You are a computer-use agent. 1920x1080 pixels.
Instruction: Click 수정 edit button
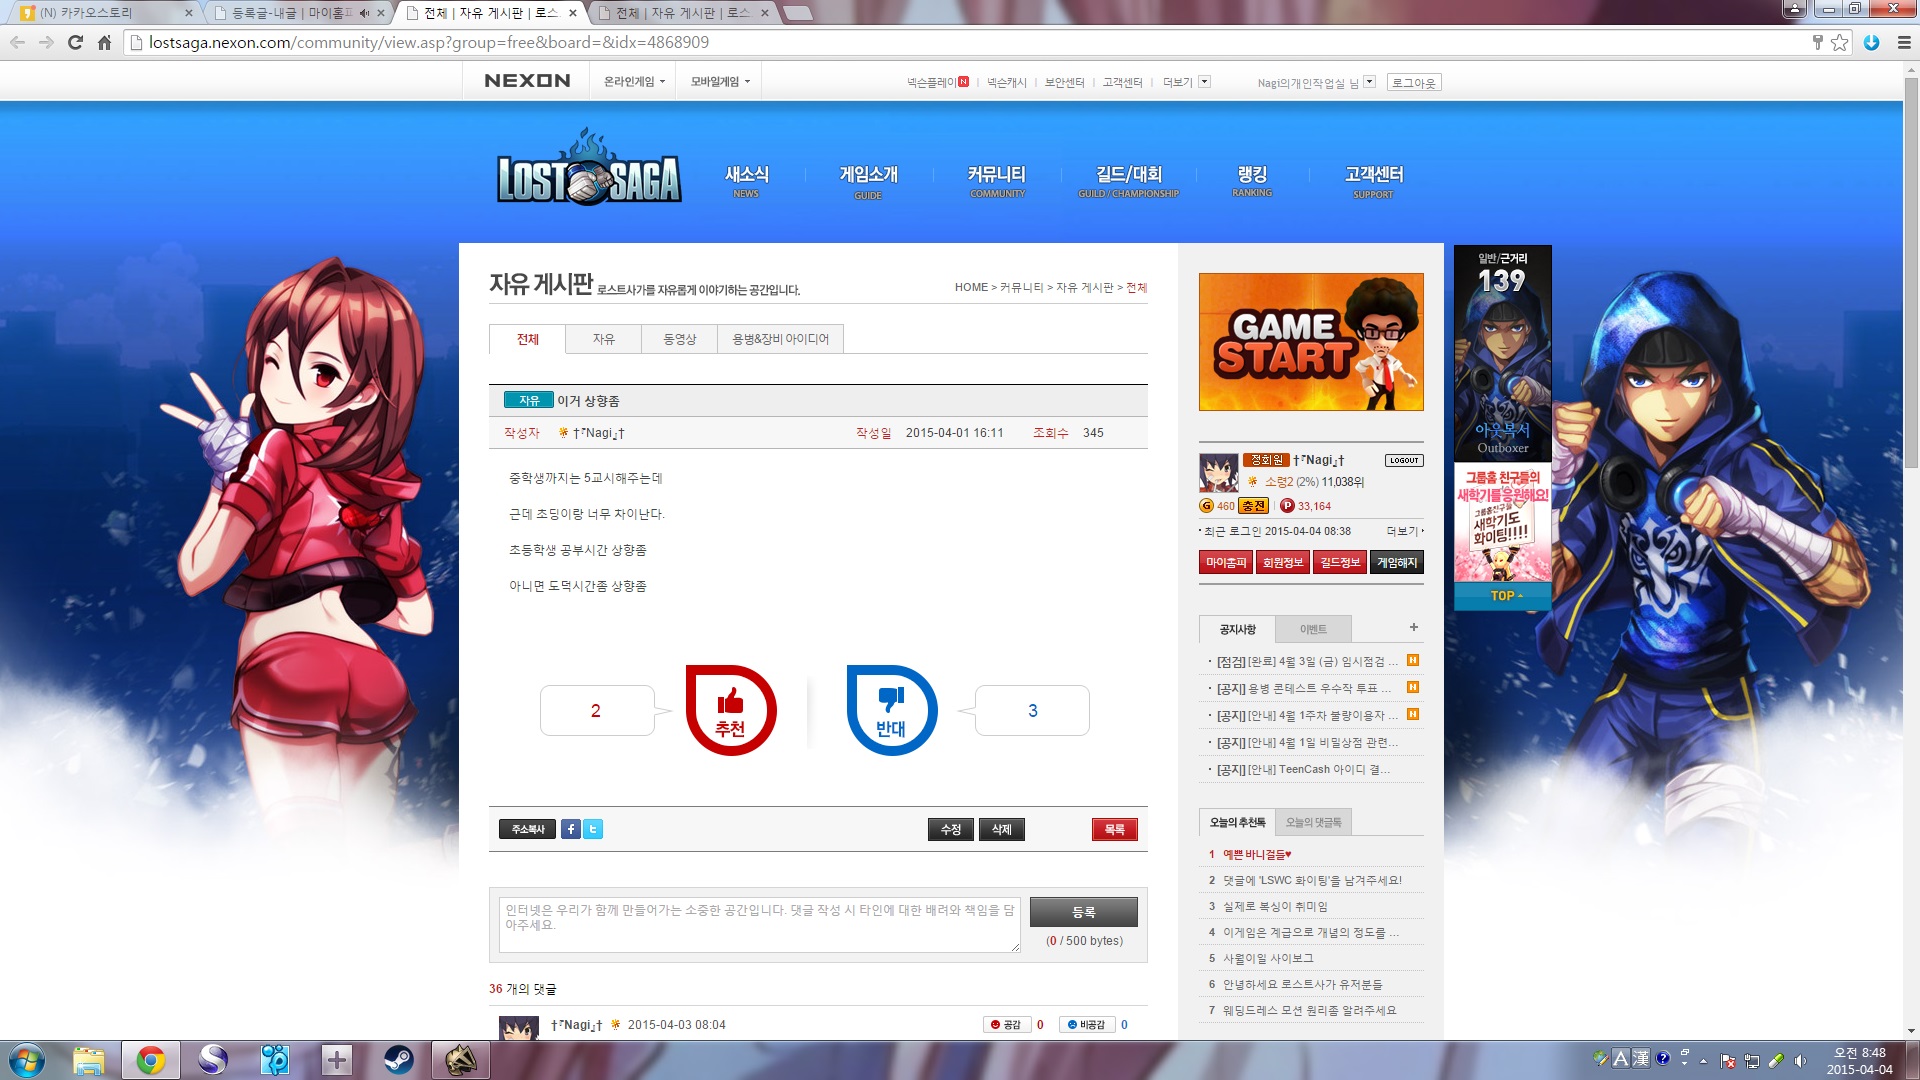click(x=950, y=829)
